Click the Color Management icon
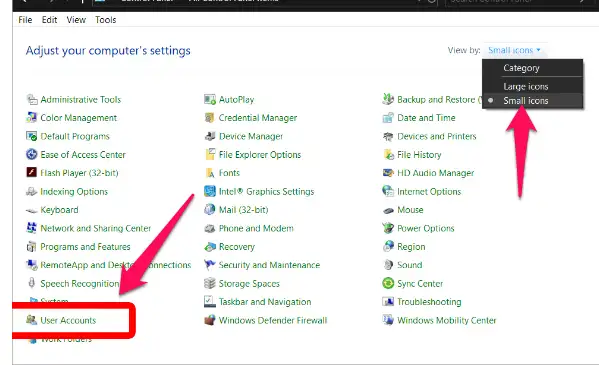Viewport: 599px width, 365px height. (32, 118)
